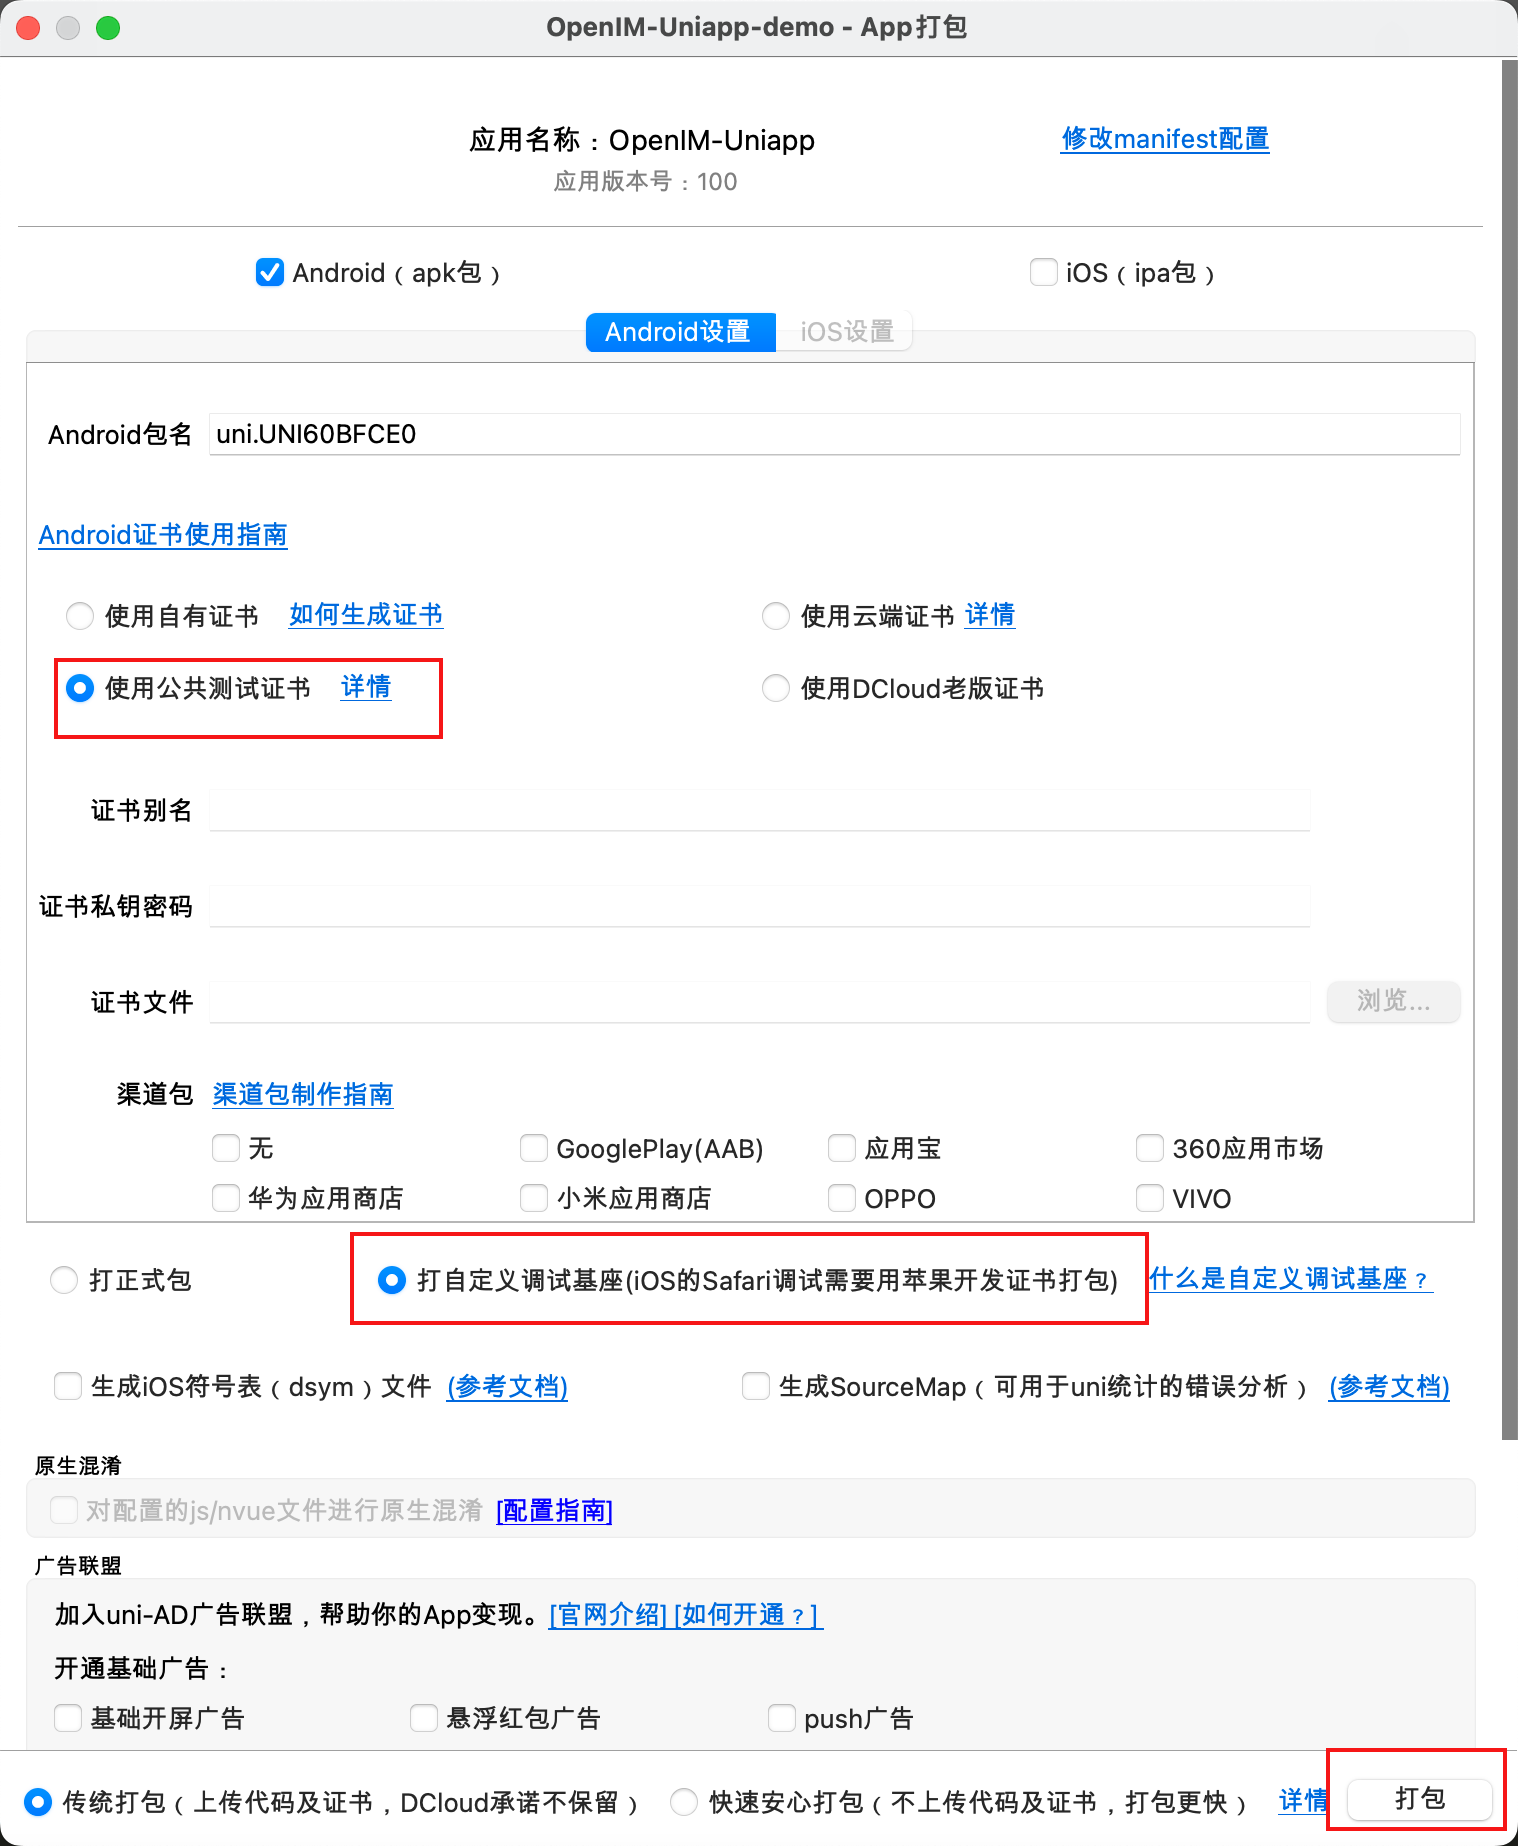Screen dimensions: 1518x1846
Task: Open 参考文档 link beside SourceMap option
Action: 1389,1387
